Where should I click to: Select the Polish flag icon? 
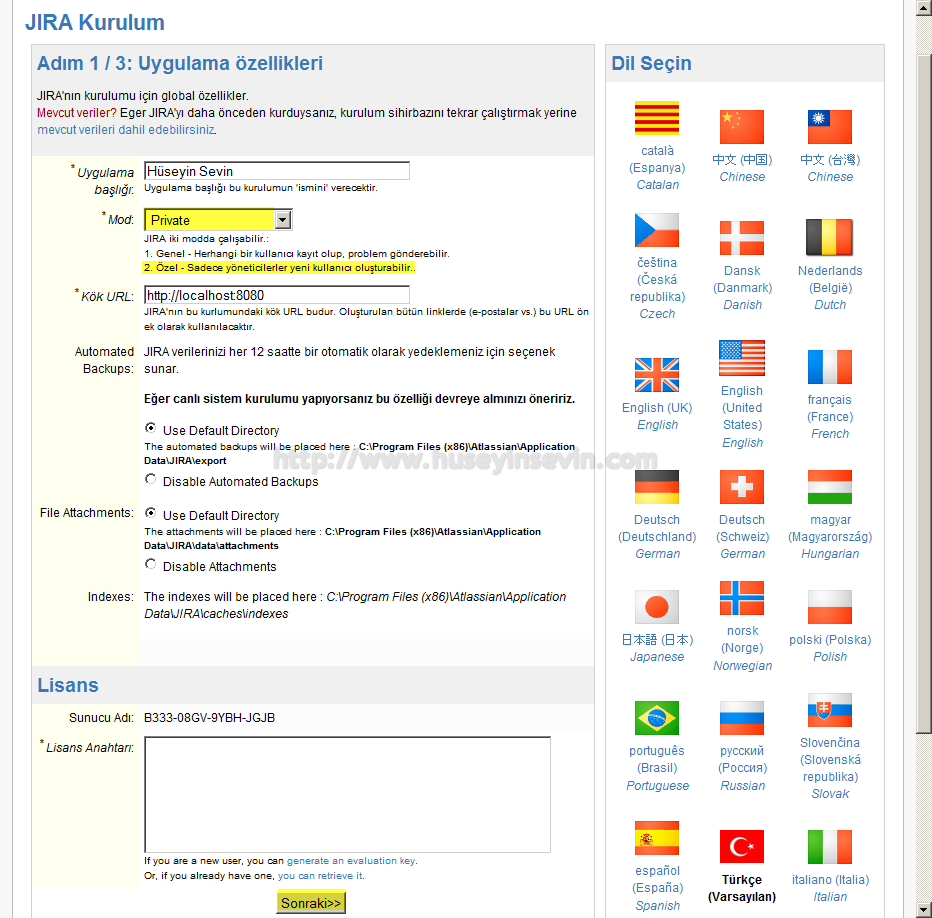[x=830, y=607]
